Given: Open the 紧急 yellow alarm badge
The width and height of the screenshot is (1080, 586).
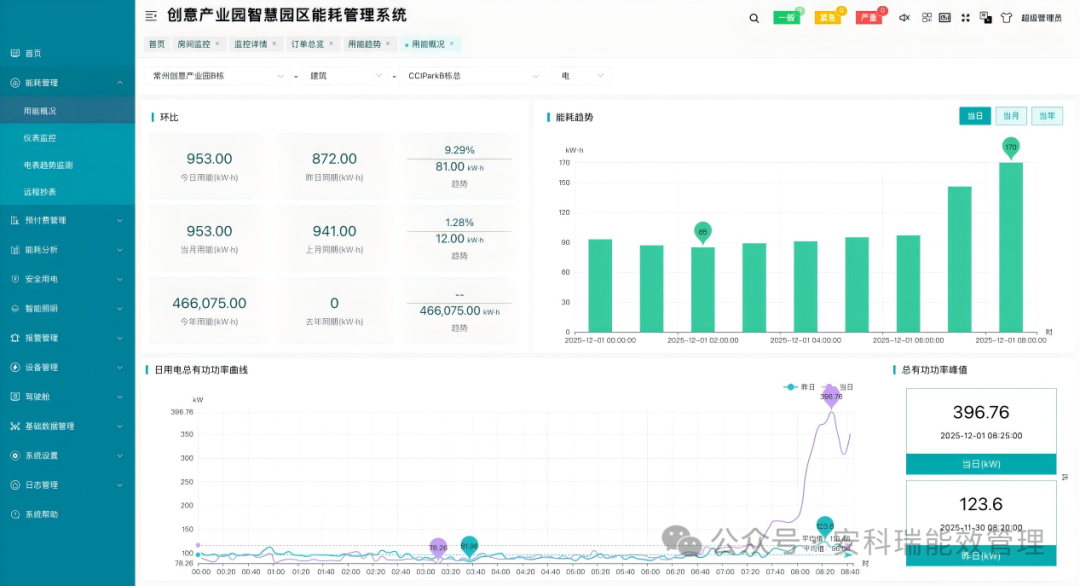Looking at the screenshot, I should pyautogui.click(x=827, y=17).
